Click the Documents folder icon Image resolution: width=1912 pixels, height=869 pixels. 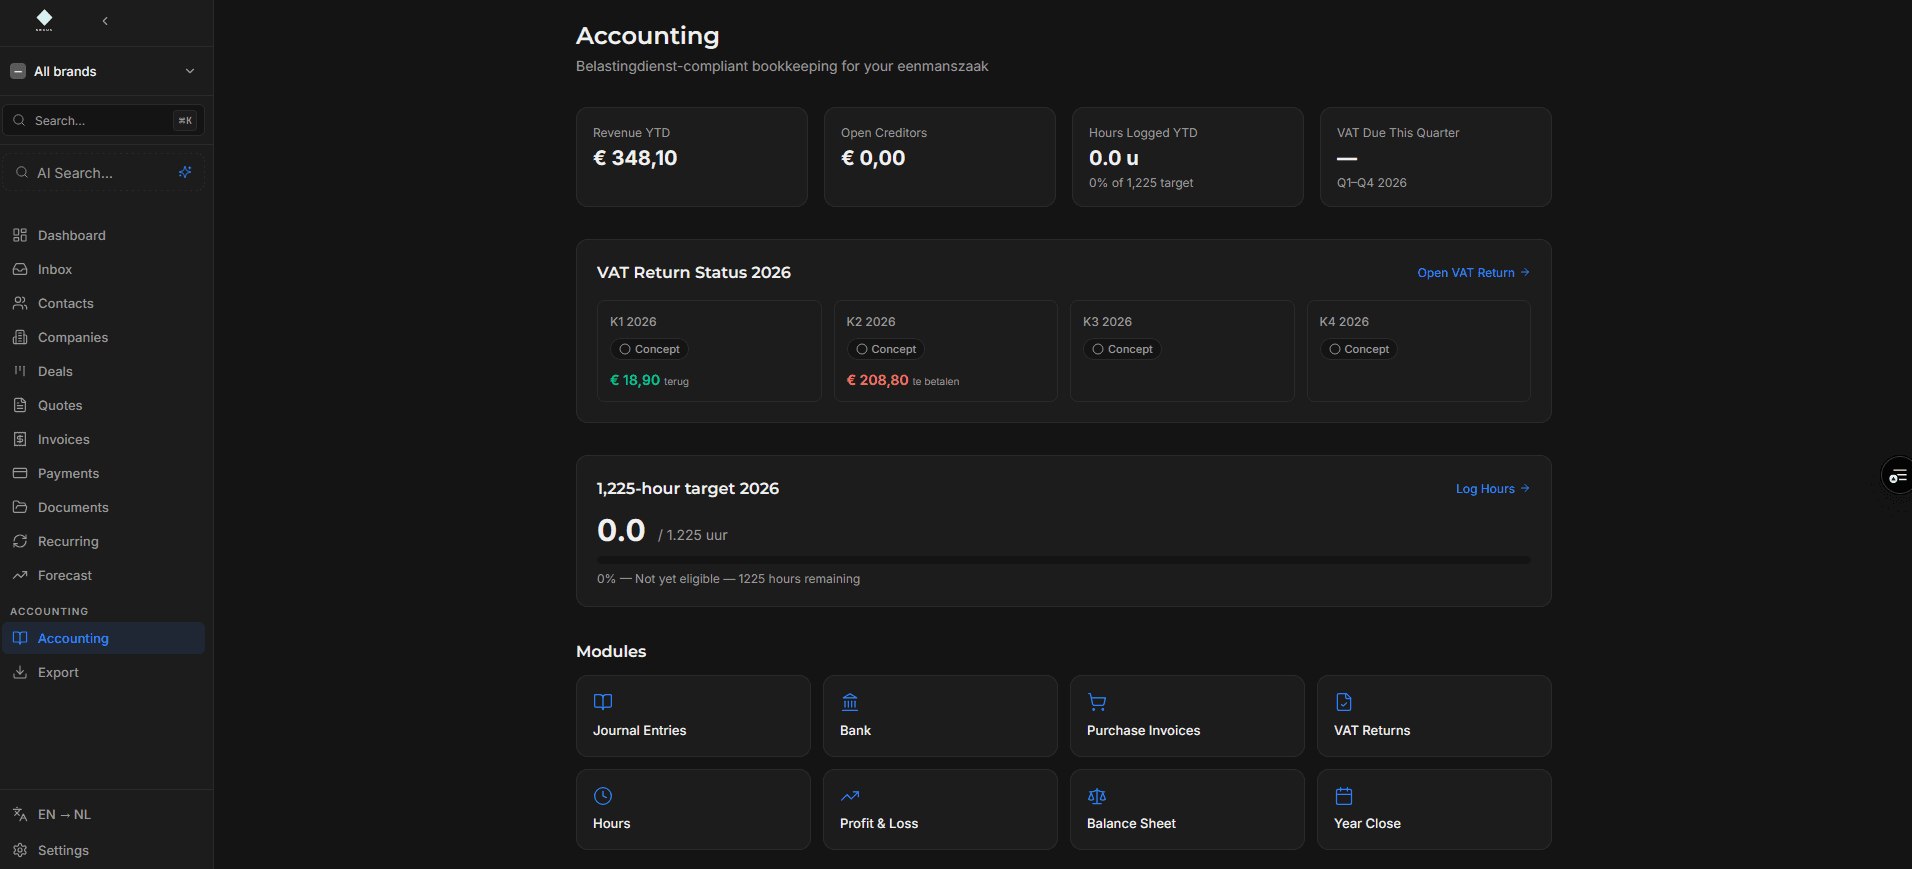click(x=20, y=507)
